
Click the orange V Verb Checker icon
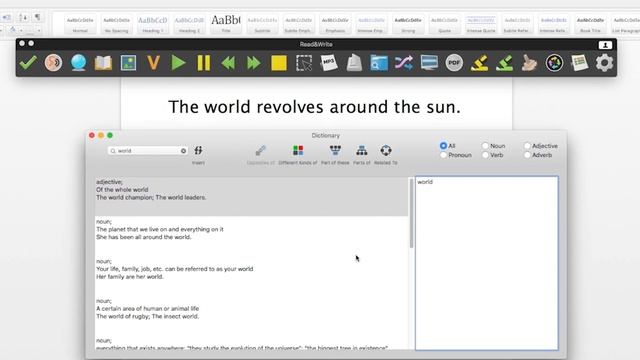(x=153, y=63)
